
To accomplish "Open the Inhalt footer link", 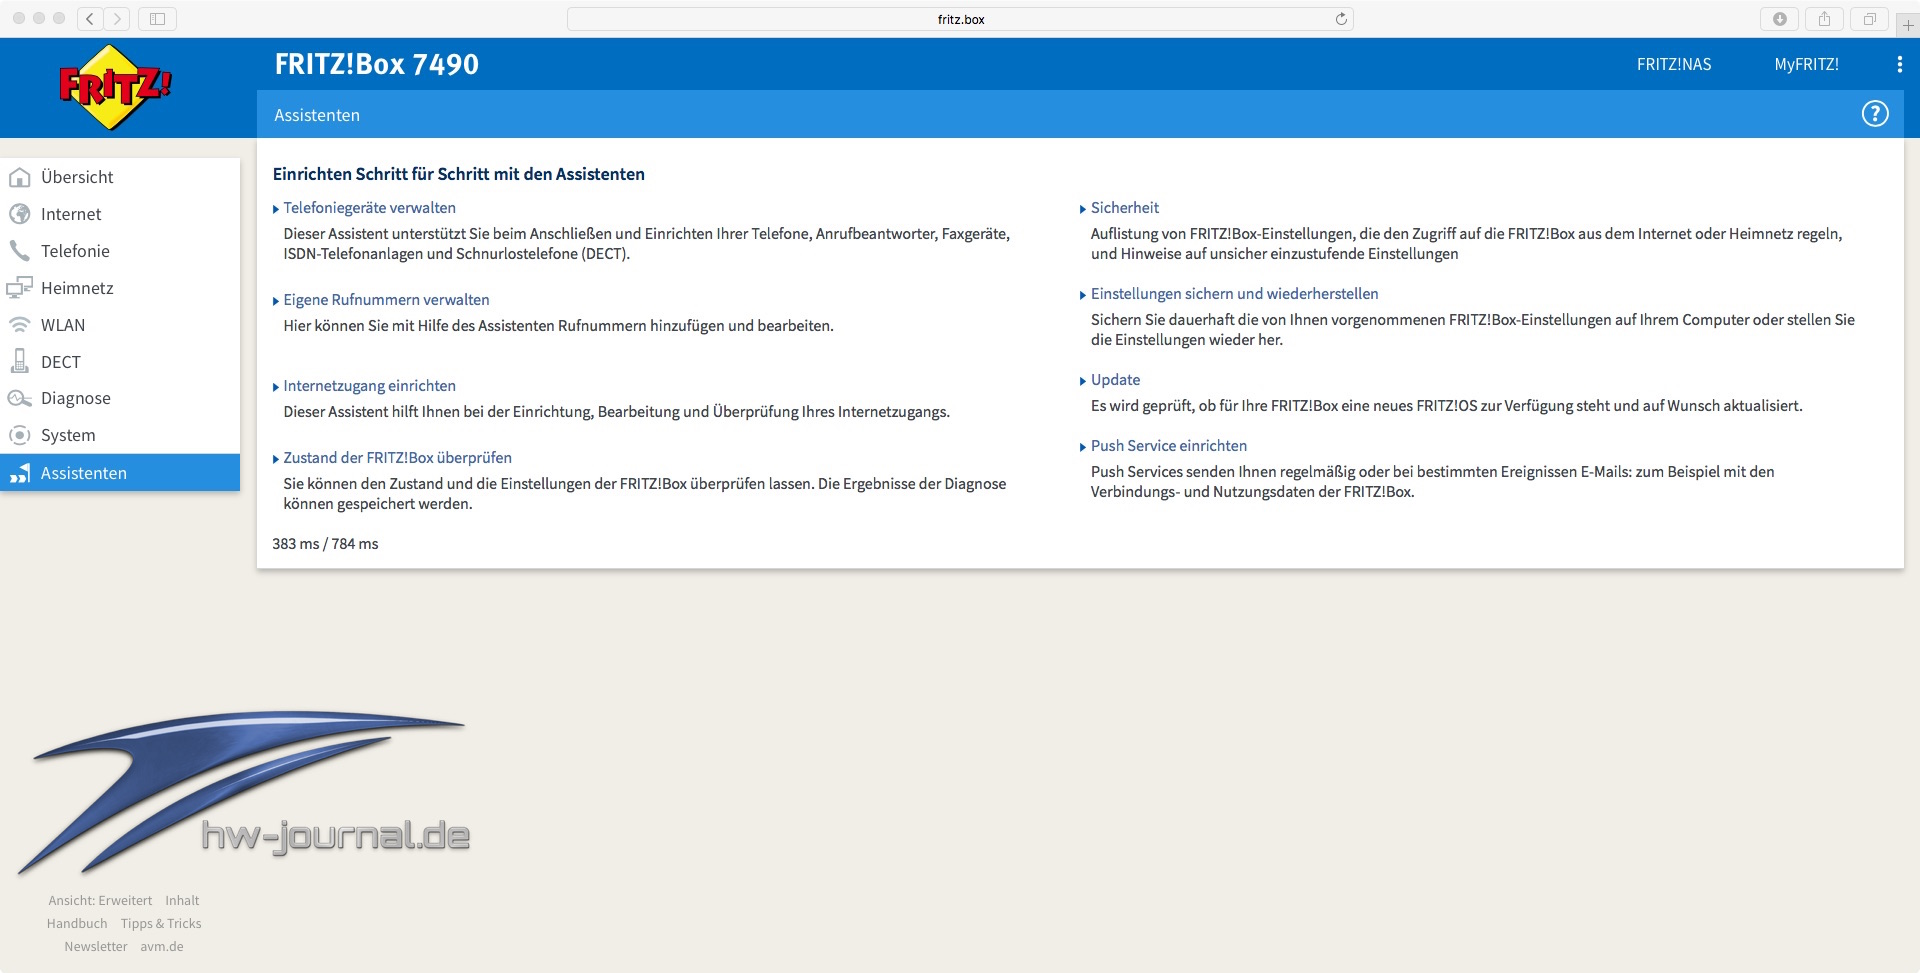I will pyautogui.click(x=182, y=901).
